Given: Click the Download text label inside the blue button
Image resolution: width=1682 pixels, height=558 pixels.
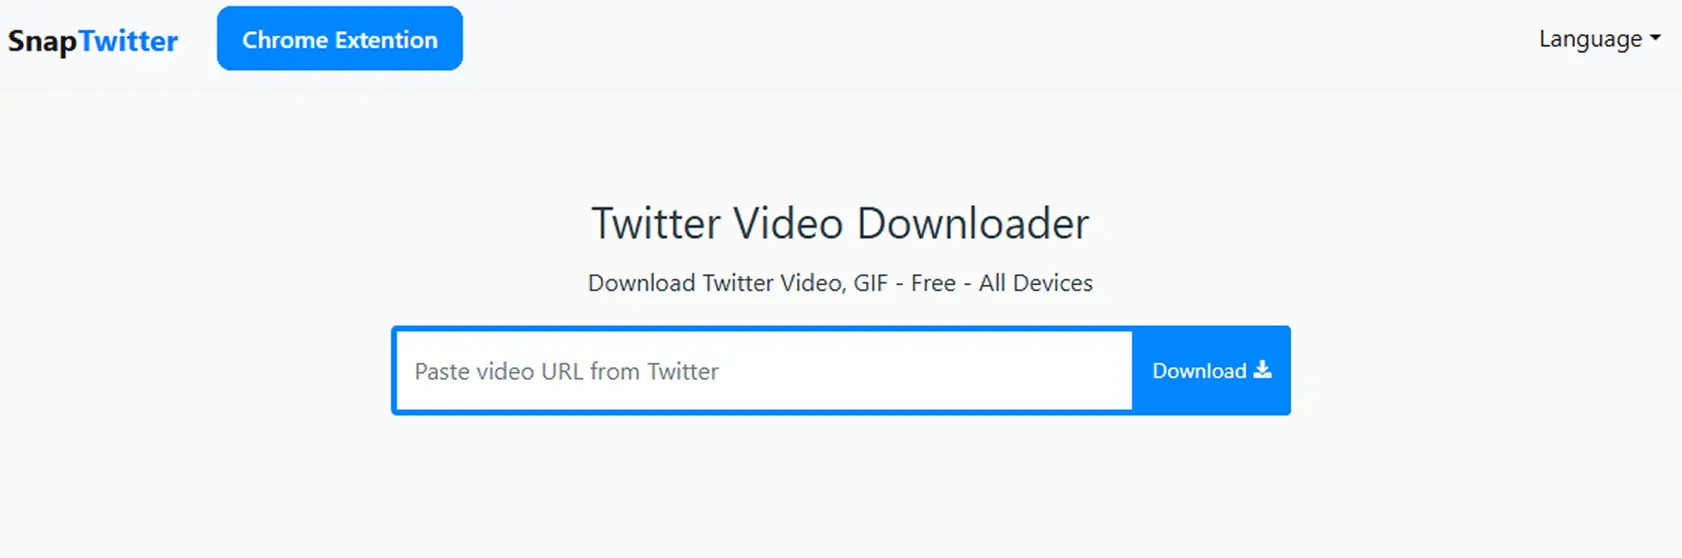Looking at the screenshot, I should [x=1199, y=371].
